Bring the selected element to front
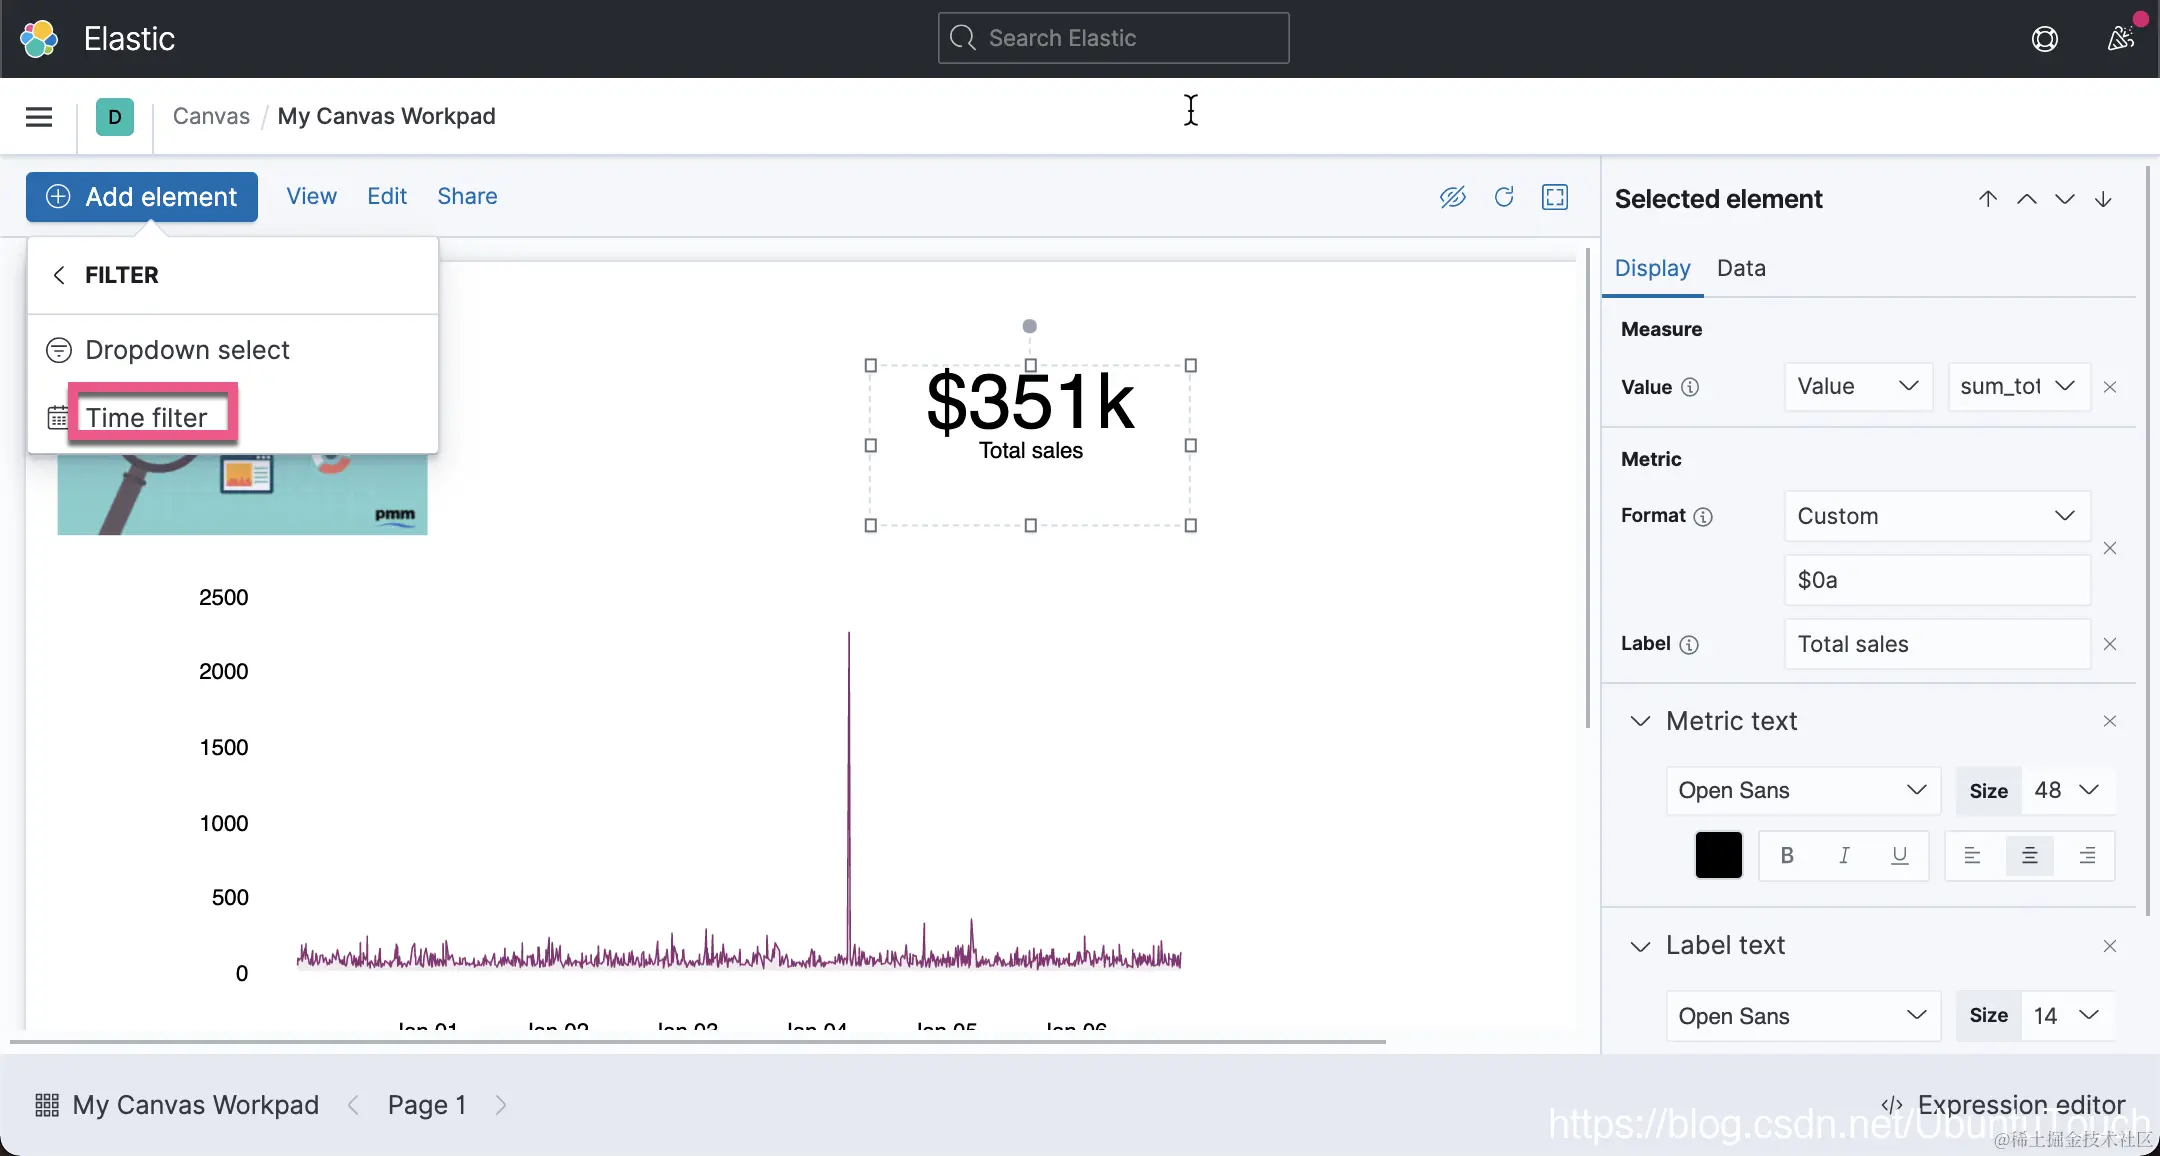2160x1156 pixels. [x=1988, y=199]
